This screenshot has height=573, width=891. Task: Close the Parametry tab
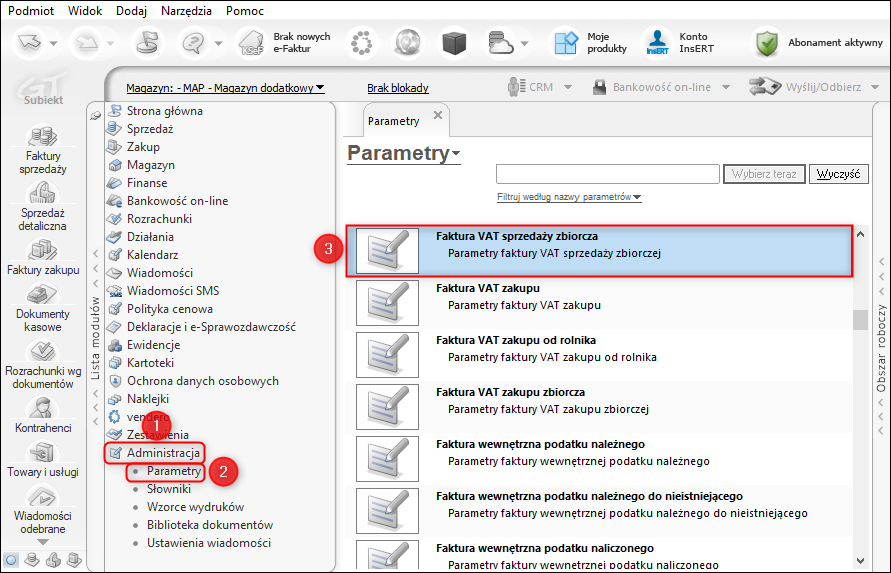[x=438, y=115]
